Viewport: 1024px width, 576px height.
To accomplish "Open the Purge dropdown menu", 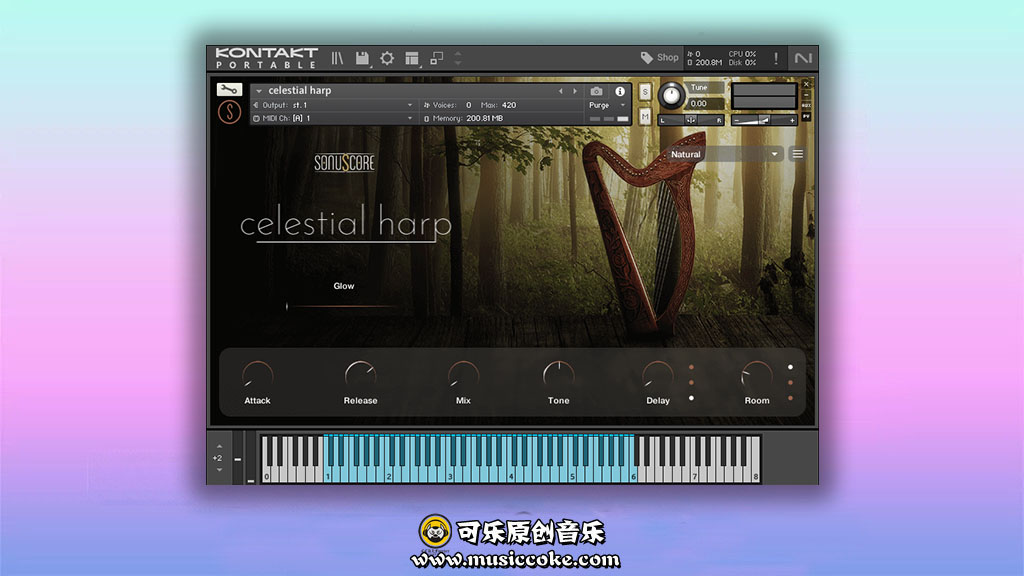I will pyautogui.click(x=607, y=105).
